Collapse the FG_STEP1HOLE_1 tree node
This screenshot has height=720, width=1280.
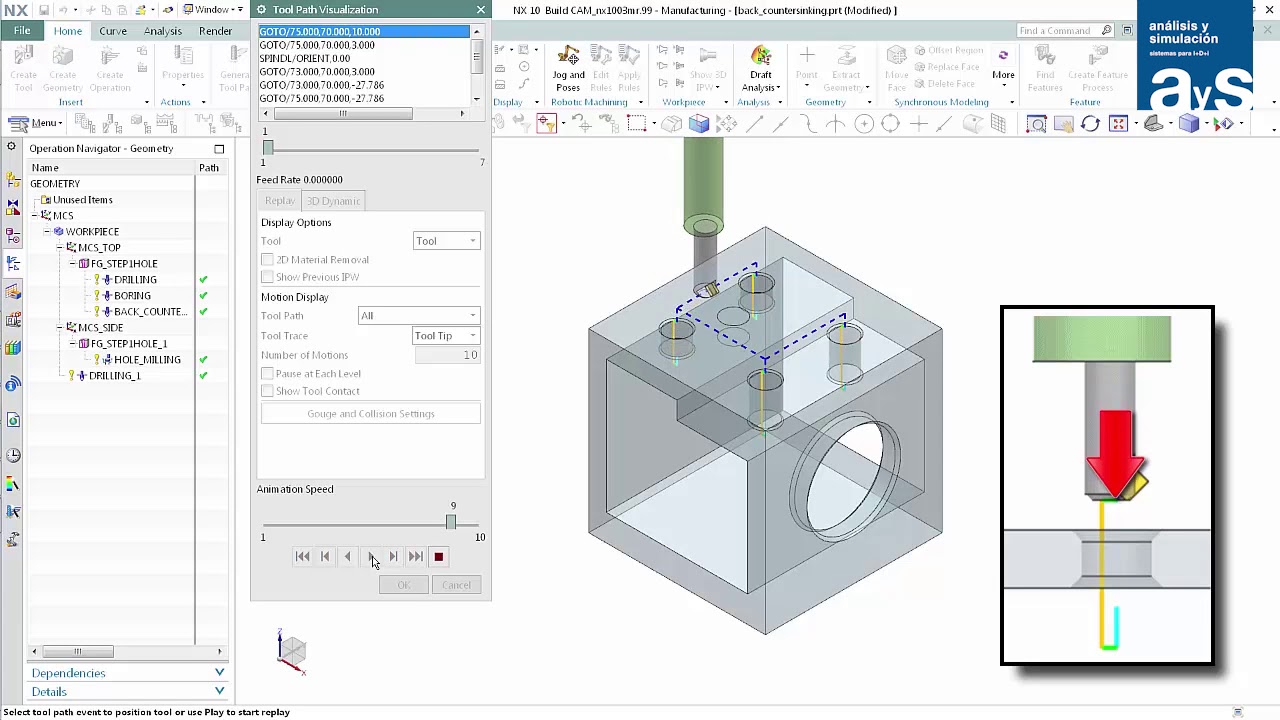[72, 344]
